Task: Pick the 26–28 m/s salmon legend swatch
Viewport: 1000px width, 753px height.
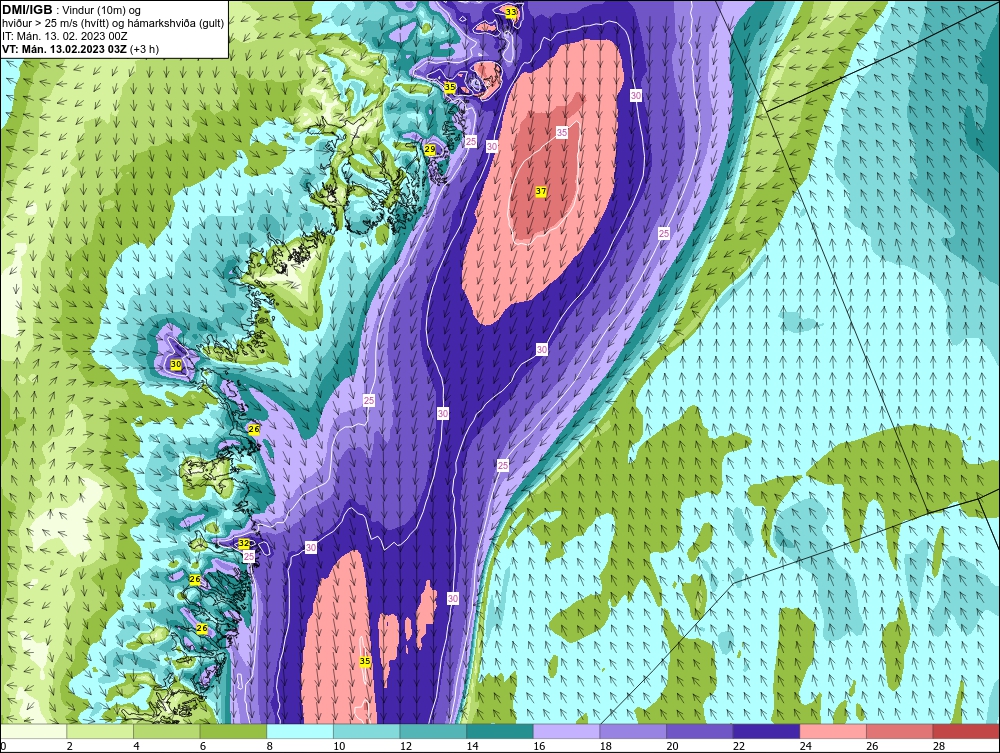Action: click(900, 731)
